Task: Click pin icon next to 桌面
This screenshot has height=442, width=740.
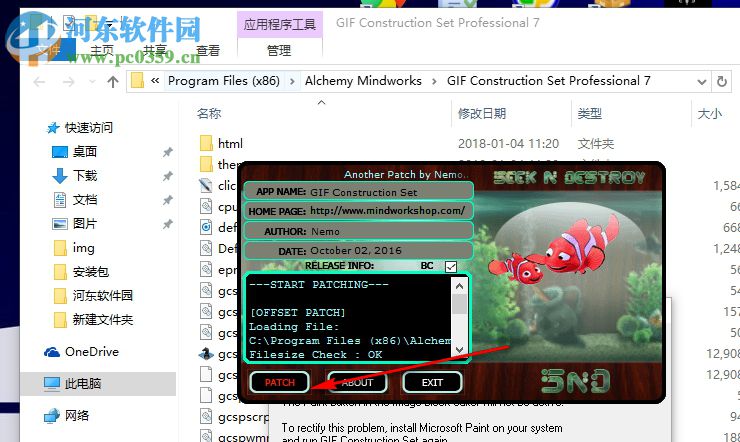Action: point(168,152)
